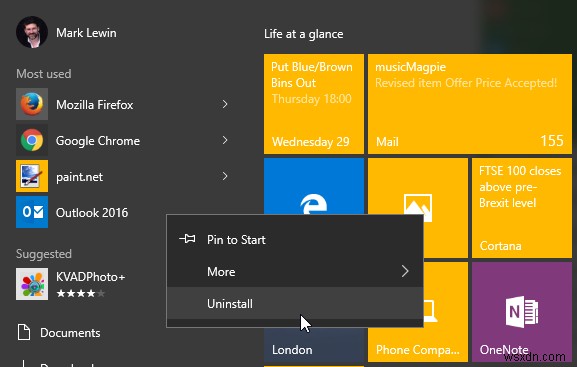The image size is (577, 367).
Task: Open the London weather tile
Action: [x=314, y=345]
